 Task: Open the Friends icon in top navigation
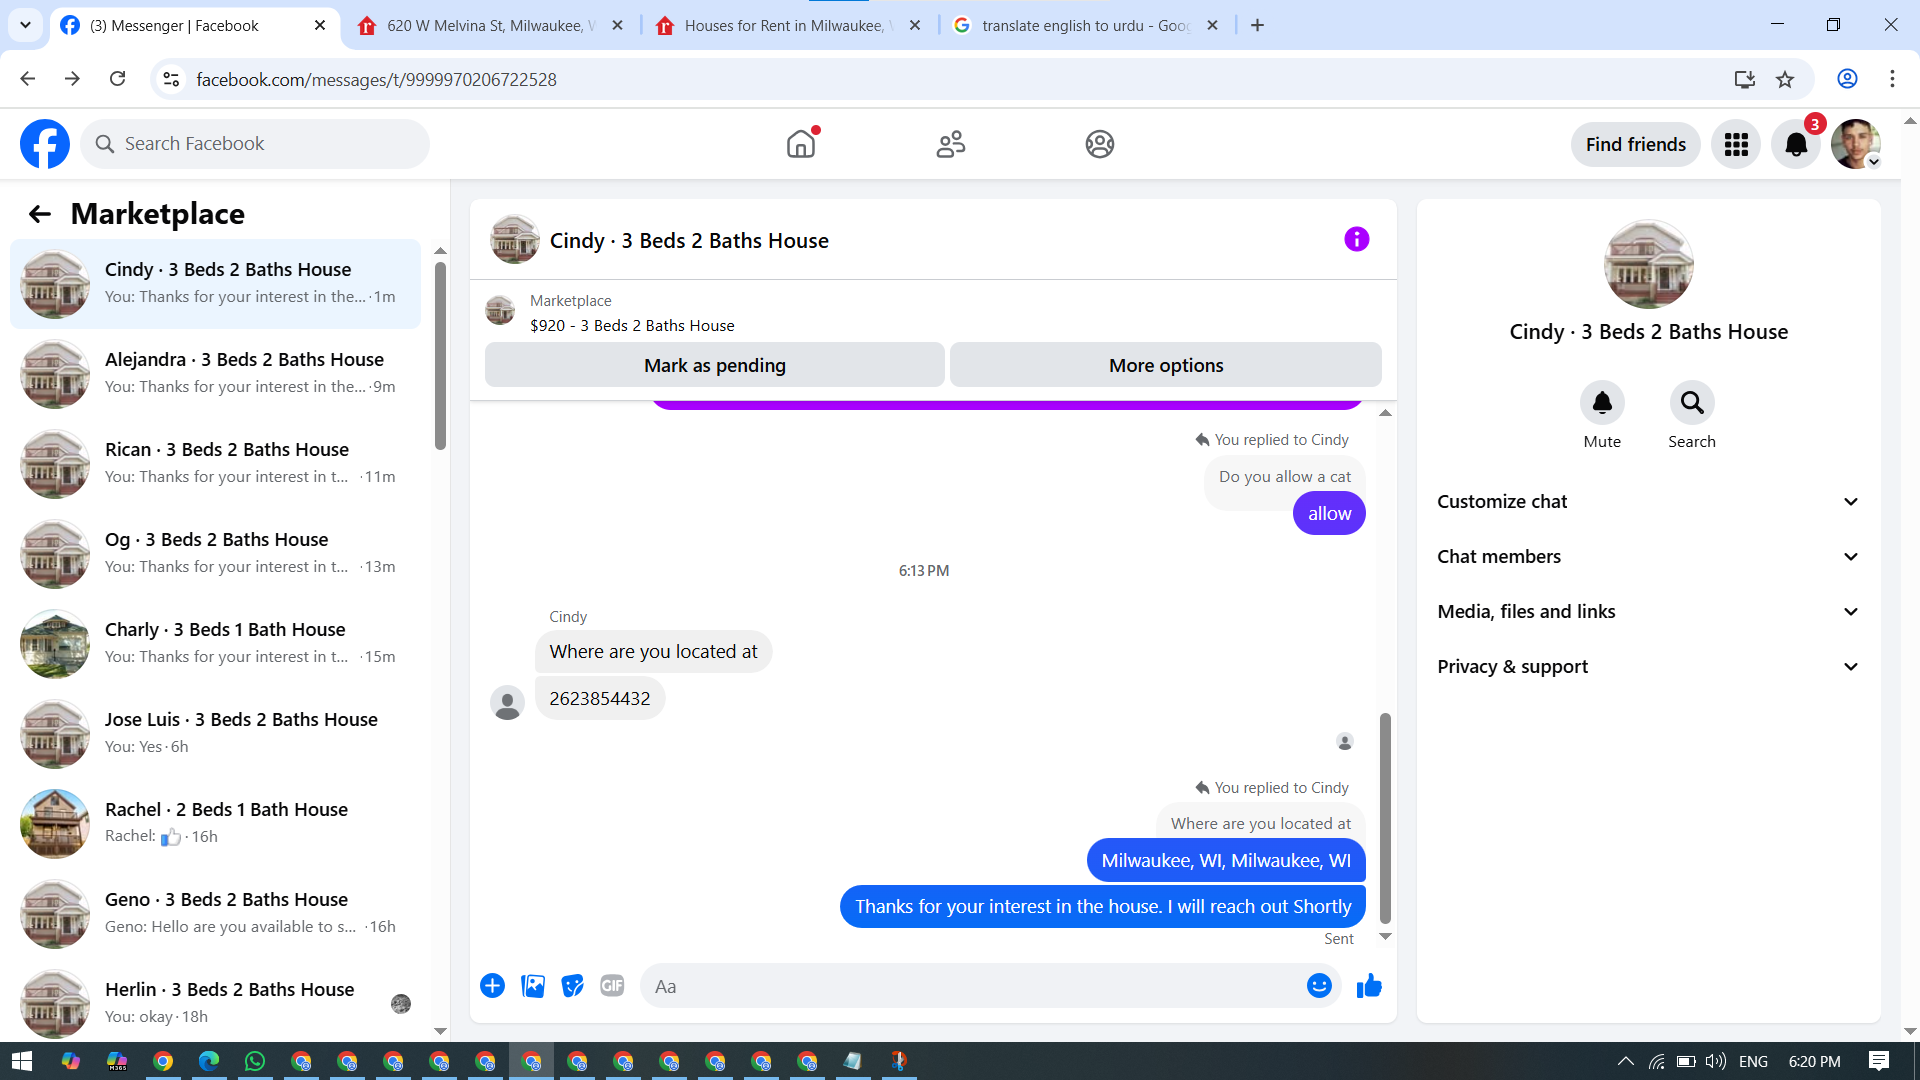[x=951, y=144]
